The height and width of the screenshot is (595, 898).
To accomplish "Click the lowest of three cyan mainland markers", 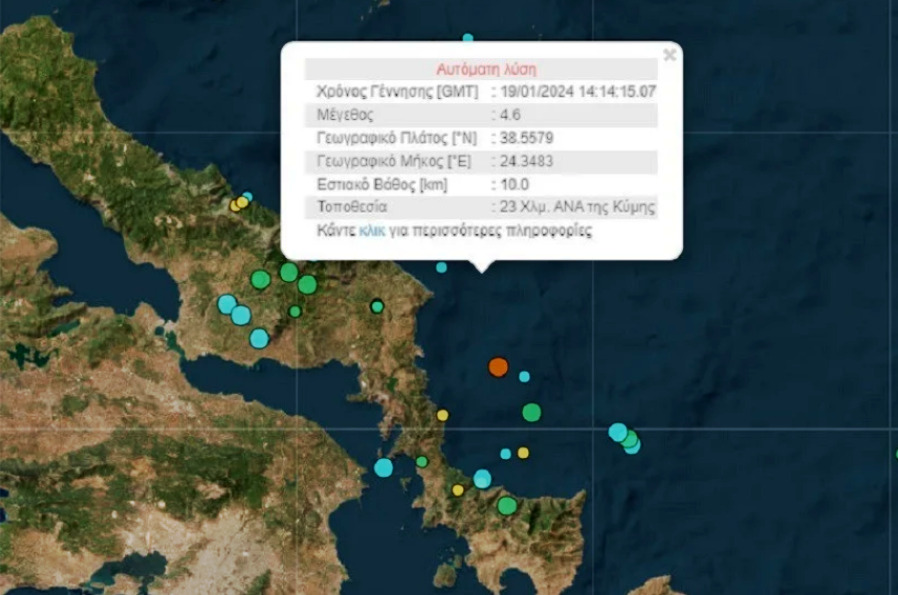I will pos(259,338).
